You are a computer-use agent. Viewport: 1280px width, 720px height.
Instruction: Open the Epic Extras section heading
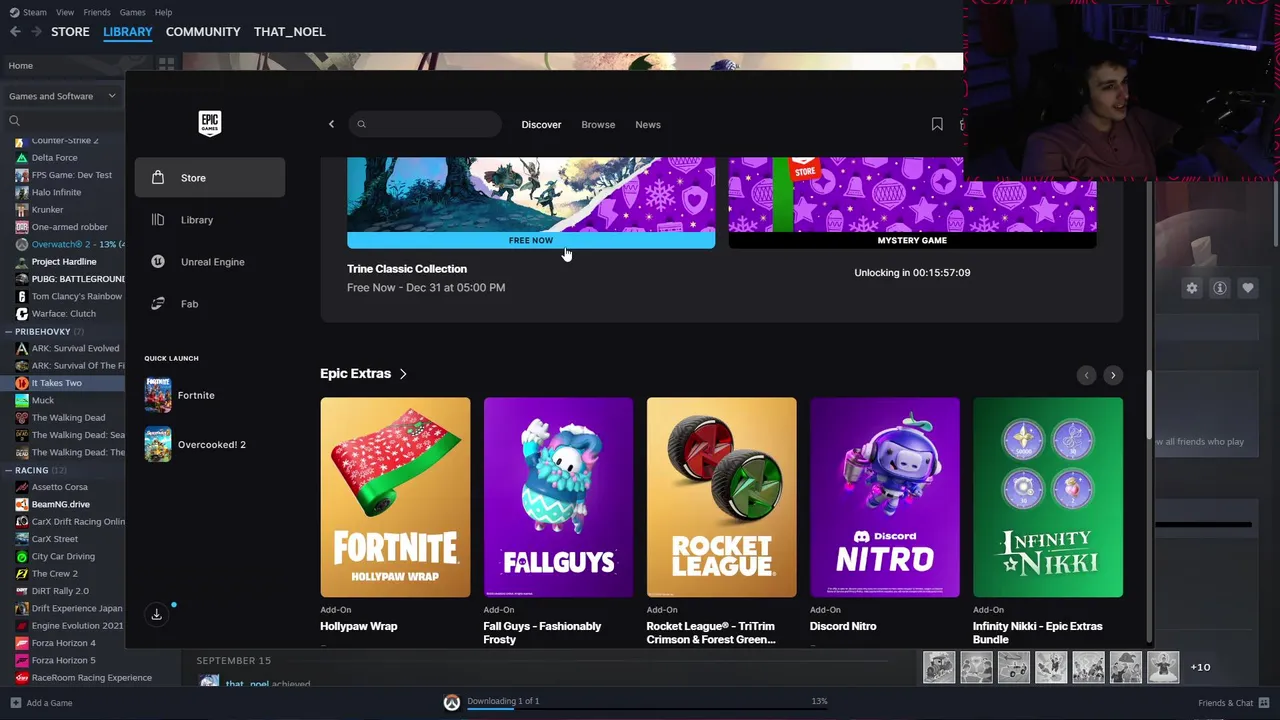(364, 373)
